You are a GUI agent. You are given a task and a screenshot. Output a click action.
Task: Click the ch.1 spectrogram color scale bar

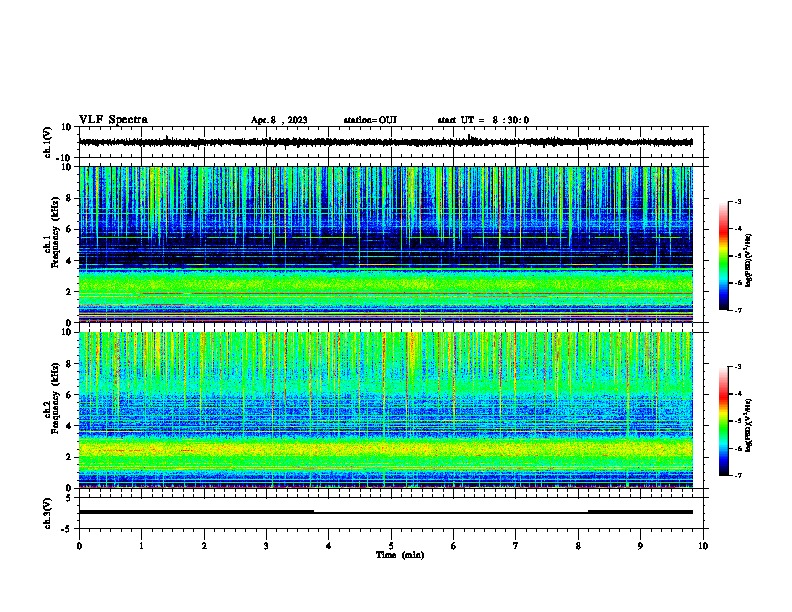(x=723, y=256)
